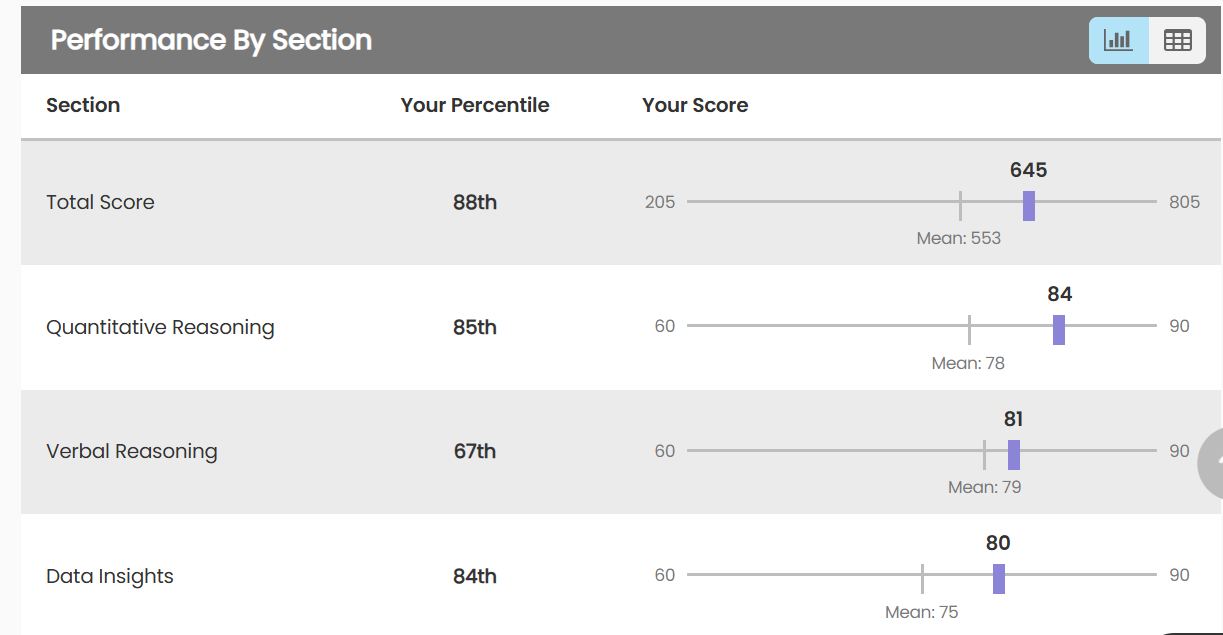Click the Mean: 553 label
Viewport: 1223px width, 635px height.
[959, 238]
